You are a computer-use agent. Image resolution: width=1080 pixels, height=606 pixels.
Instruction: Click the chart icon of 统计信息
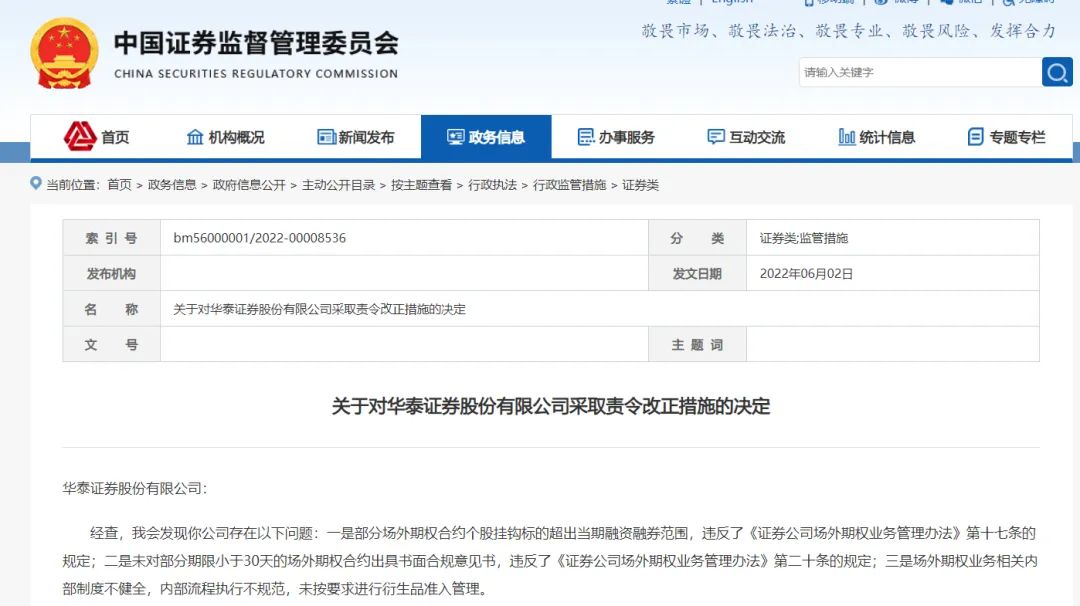click(847, 137)
